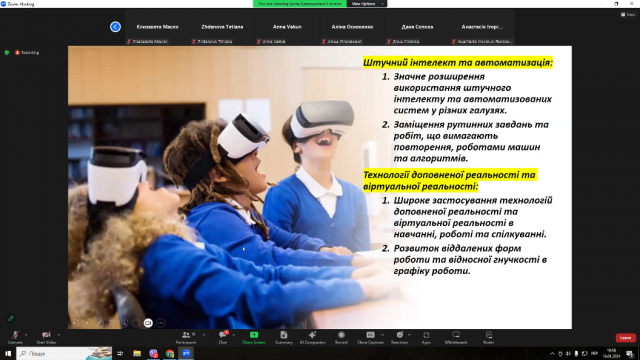Expand video options arrow beside Start Video

[x=59, y=335]
